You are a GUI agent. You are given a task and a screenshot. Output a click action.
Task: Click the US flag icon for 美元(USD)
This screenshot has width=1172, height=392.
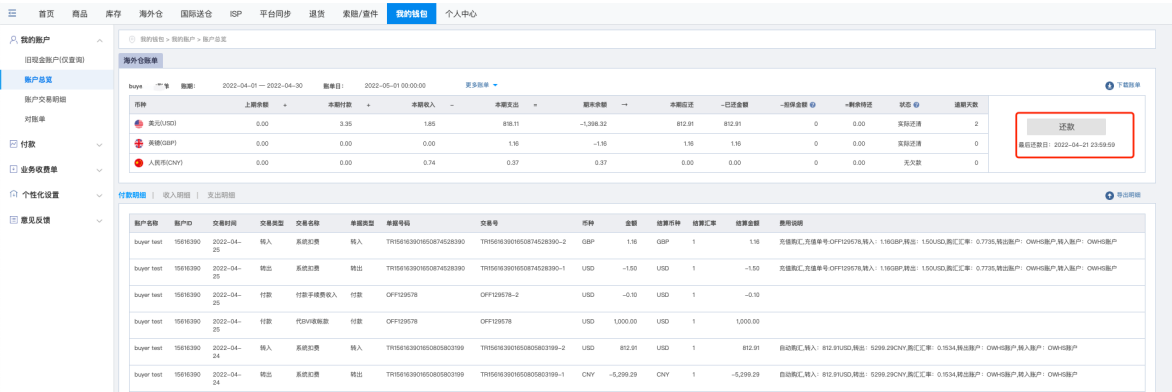click(x=138, y=123)
